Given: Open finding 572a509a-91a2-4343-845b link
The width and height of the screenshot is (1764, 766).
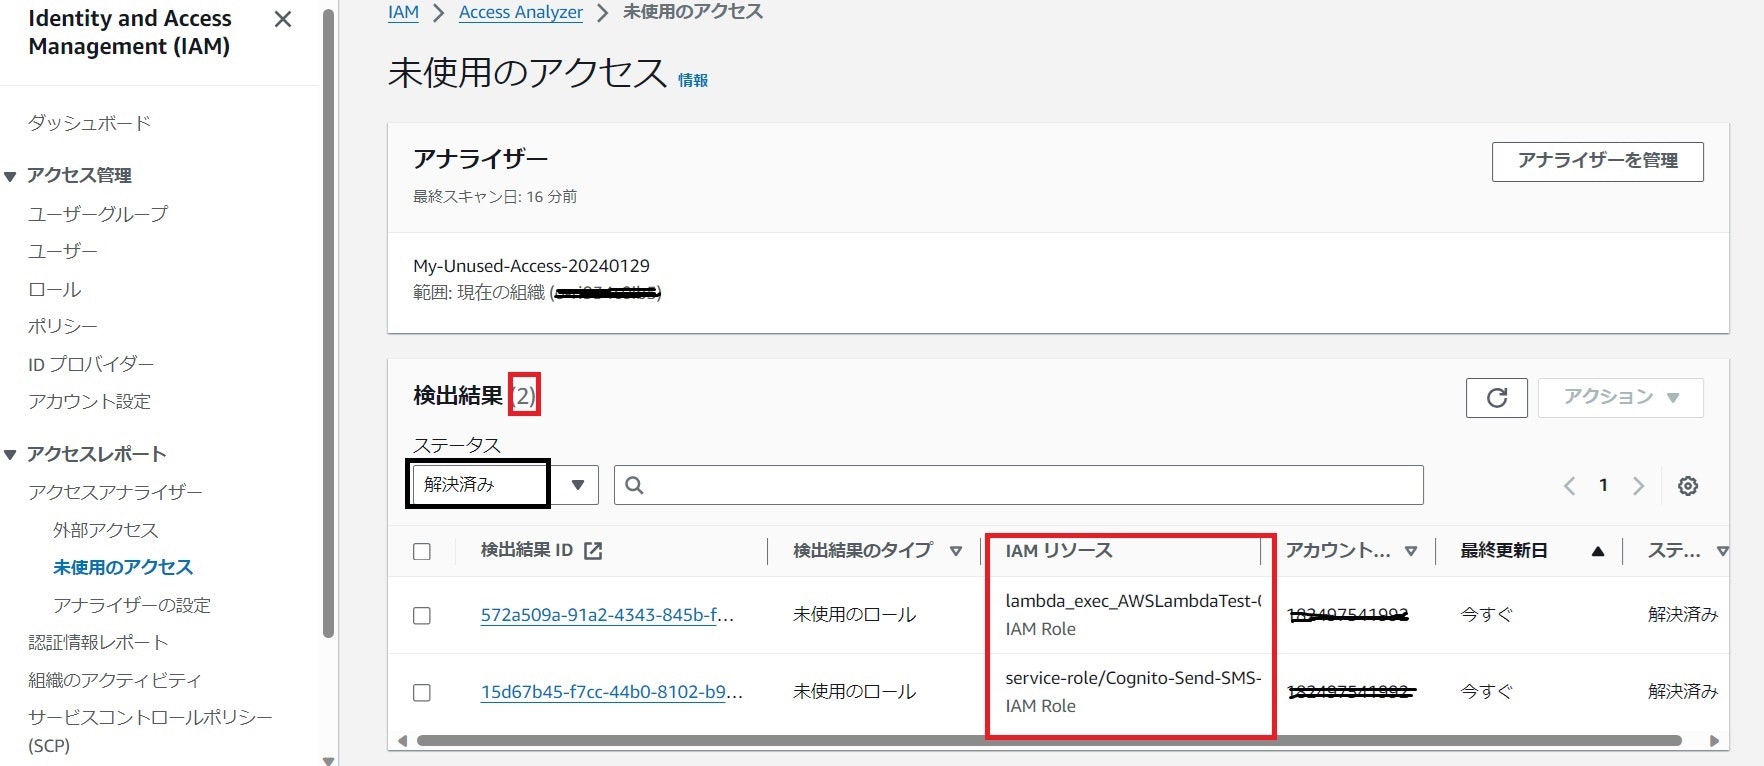Looking at the screenshot, I should click(607, 616).
